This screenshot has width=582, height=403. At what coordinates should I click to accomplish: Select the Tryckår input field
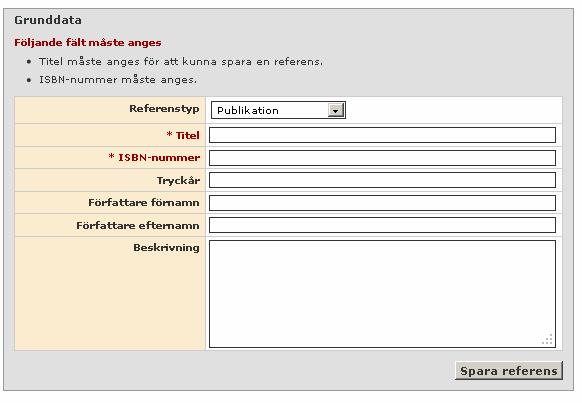click(x=382, y=180)
